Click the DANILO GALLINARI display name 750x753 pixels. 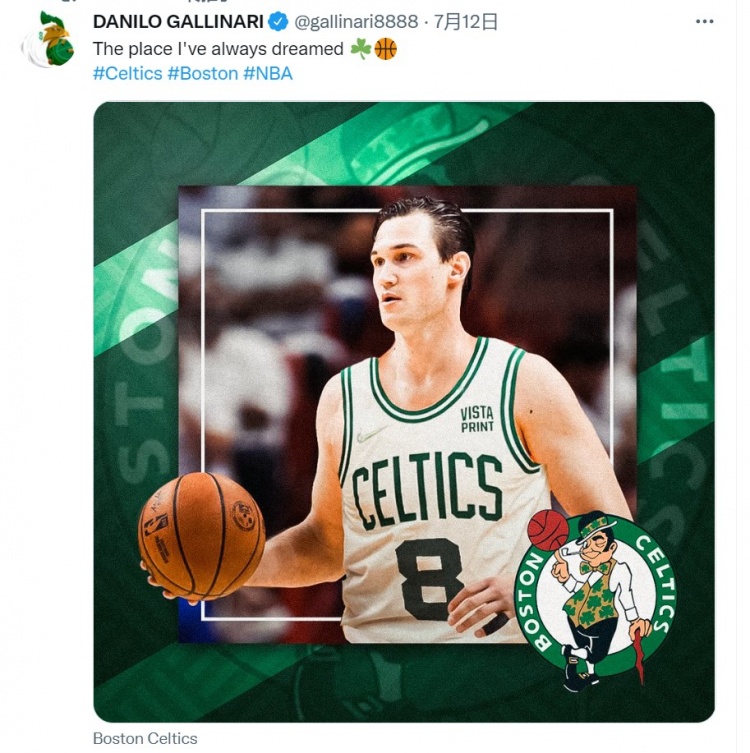[178, 22]
